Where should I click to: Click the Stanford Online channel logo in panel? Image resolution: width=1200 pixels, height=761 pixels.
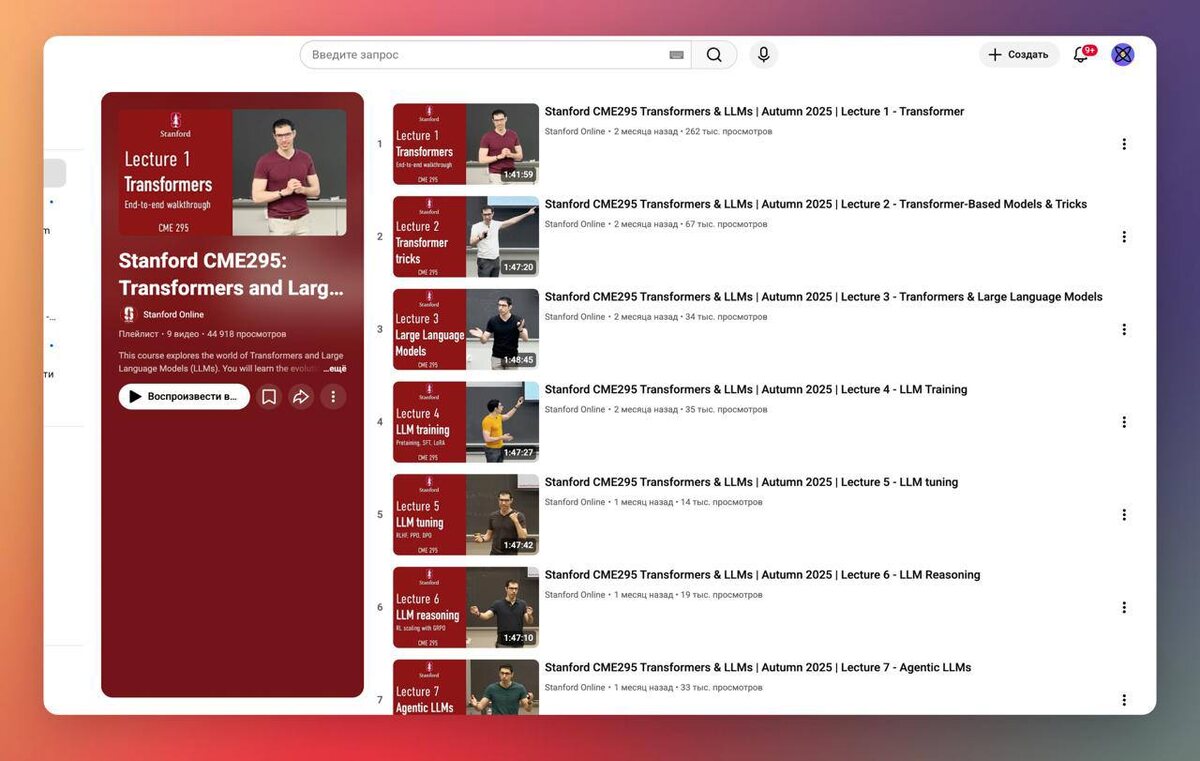point(128,314)
